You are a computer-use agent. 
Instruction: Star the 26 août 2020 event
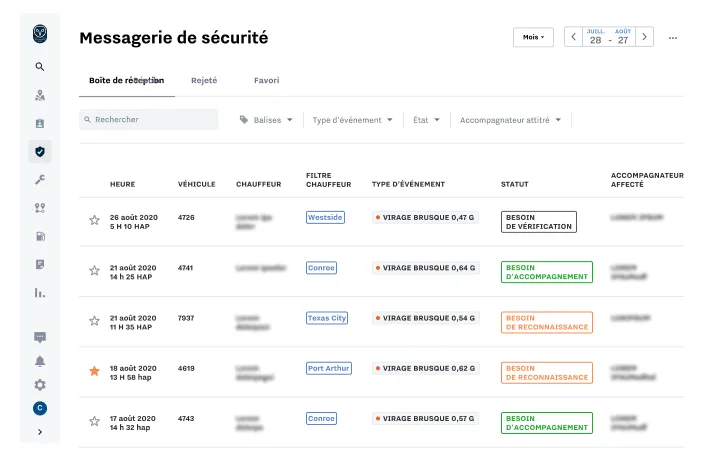pyautogui.click(x=95, y=220)
